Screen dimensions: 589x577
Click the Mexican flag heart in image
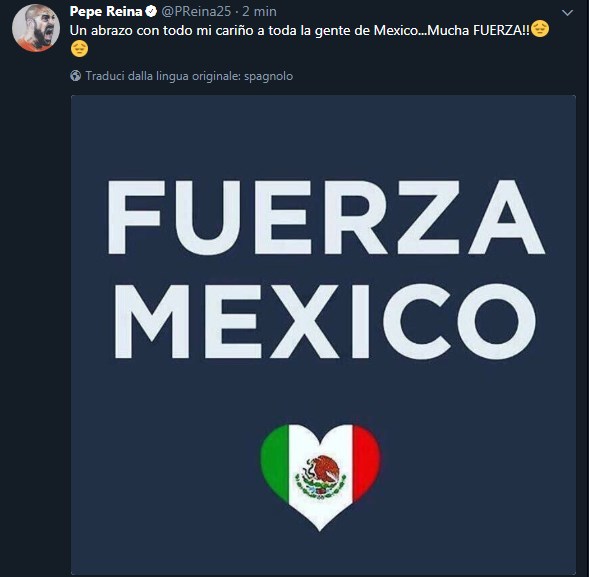click(x=320, y=477)
